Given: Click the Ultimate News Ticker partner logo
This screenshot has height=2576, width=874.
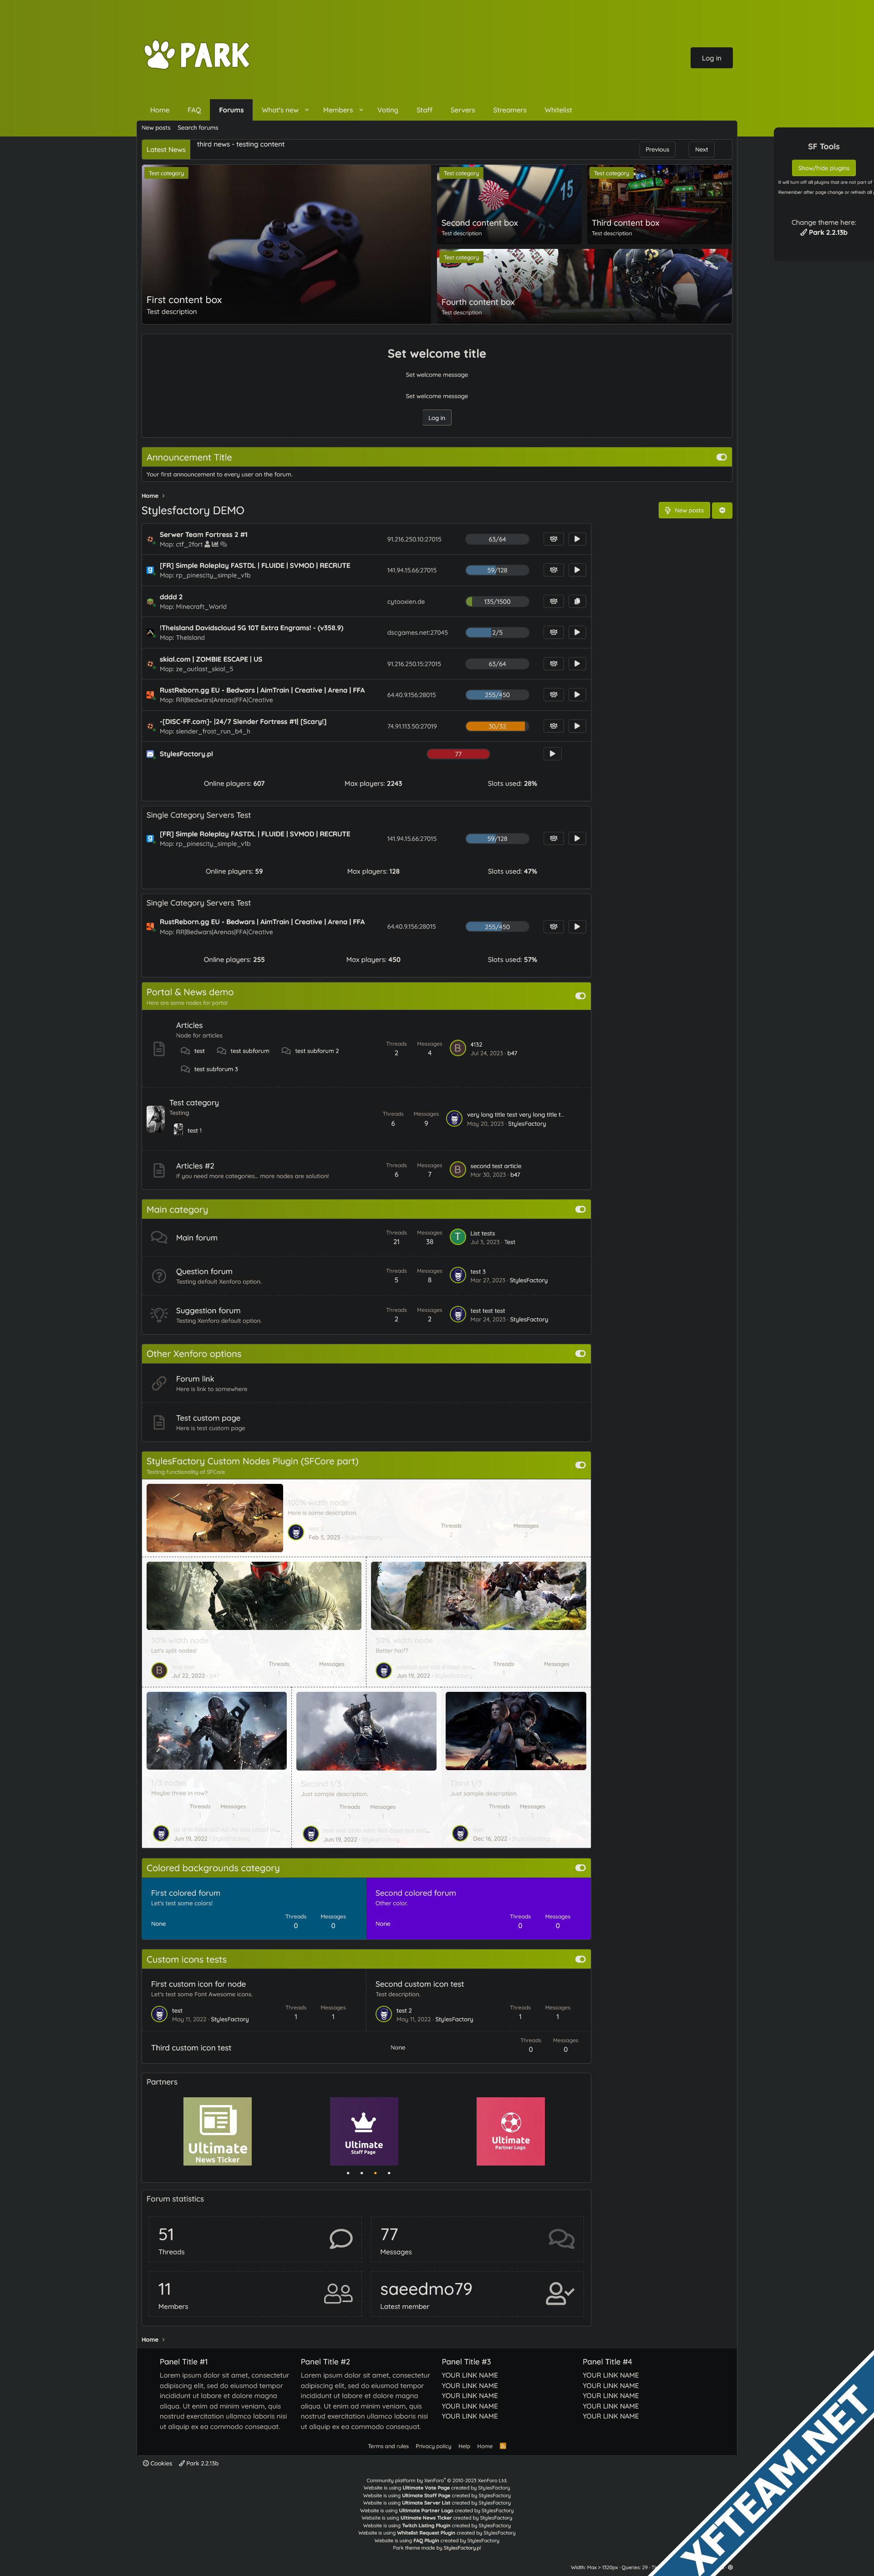Looking at the screenshot, I should [x=218, y=2131].
